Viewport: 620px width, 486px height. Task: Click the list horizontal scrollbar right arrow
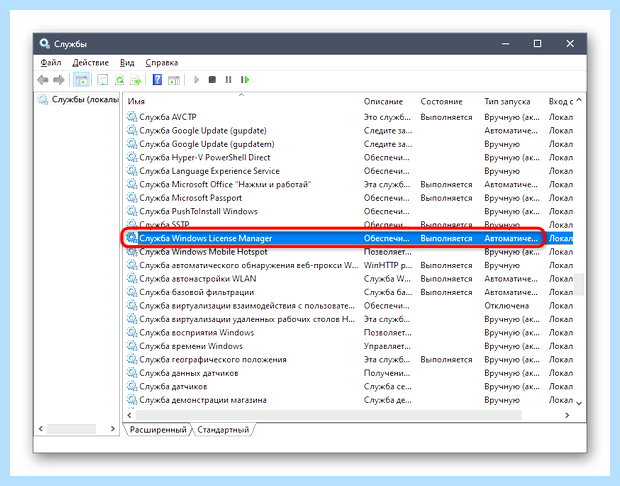point(567,415)
